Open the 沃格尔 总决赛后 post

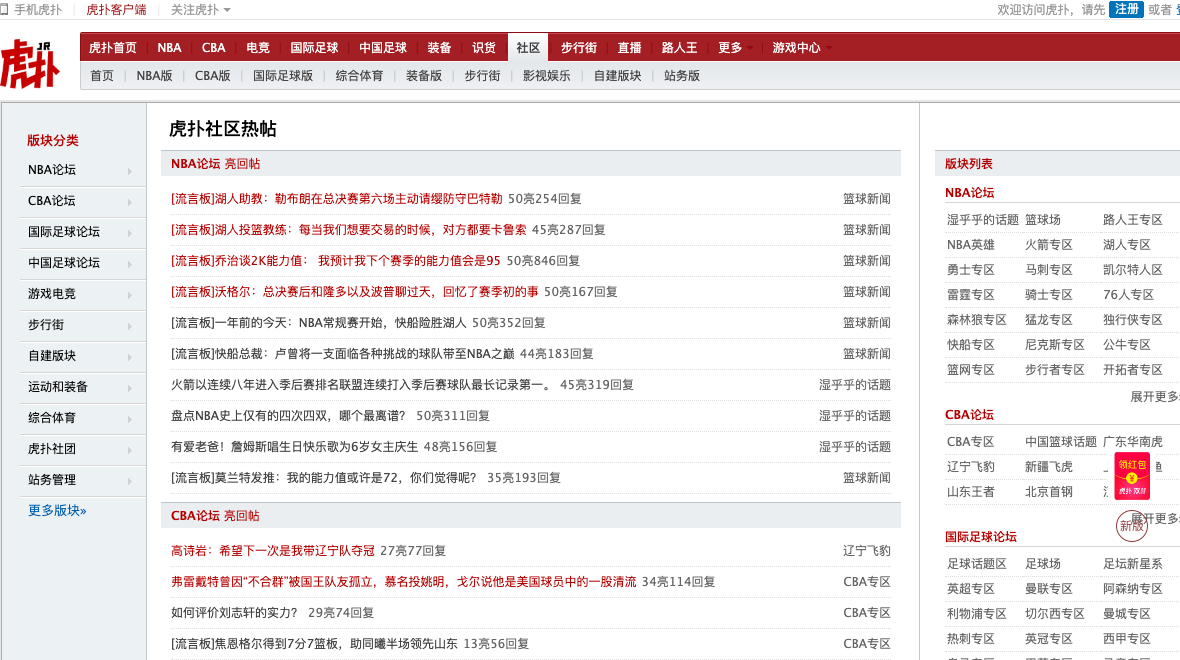click(x=354, y=291)
